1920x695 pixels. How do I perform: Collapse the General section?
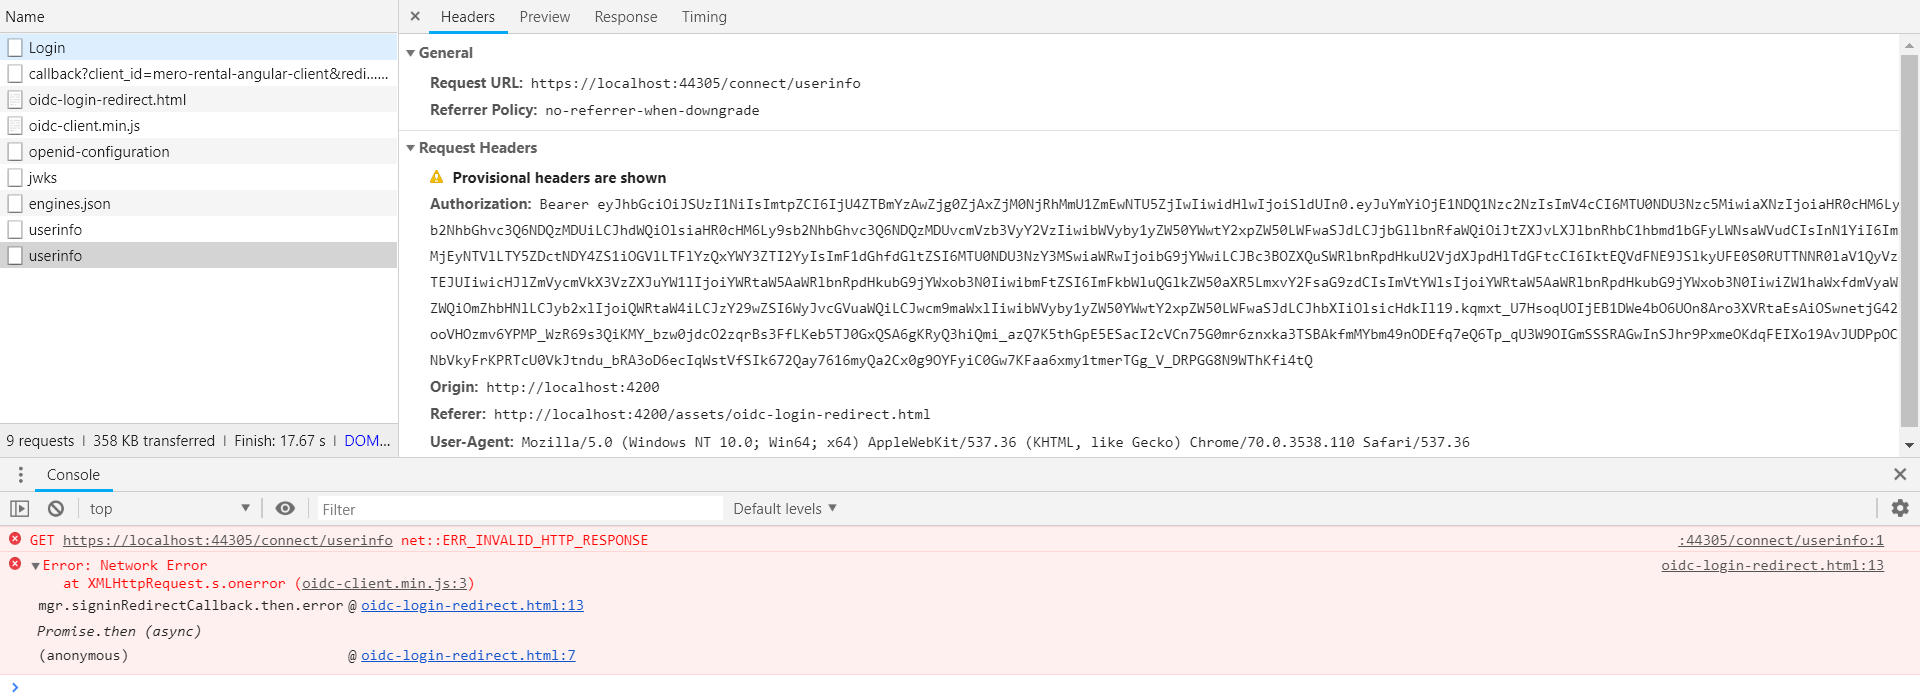click(x=411, y=53)
